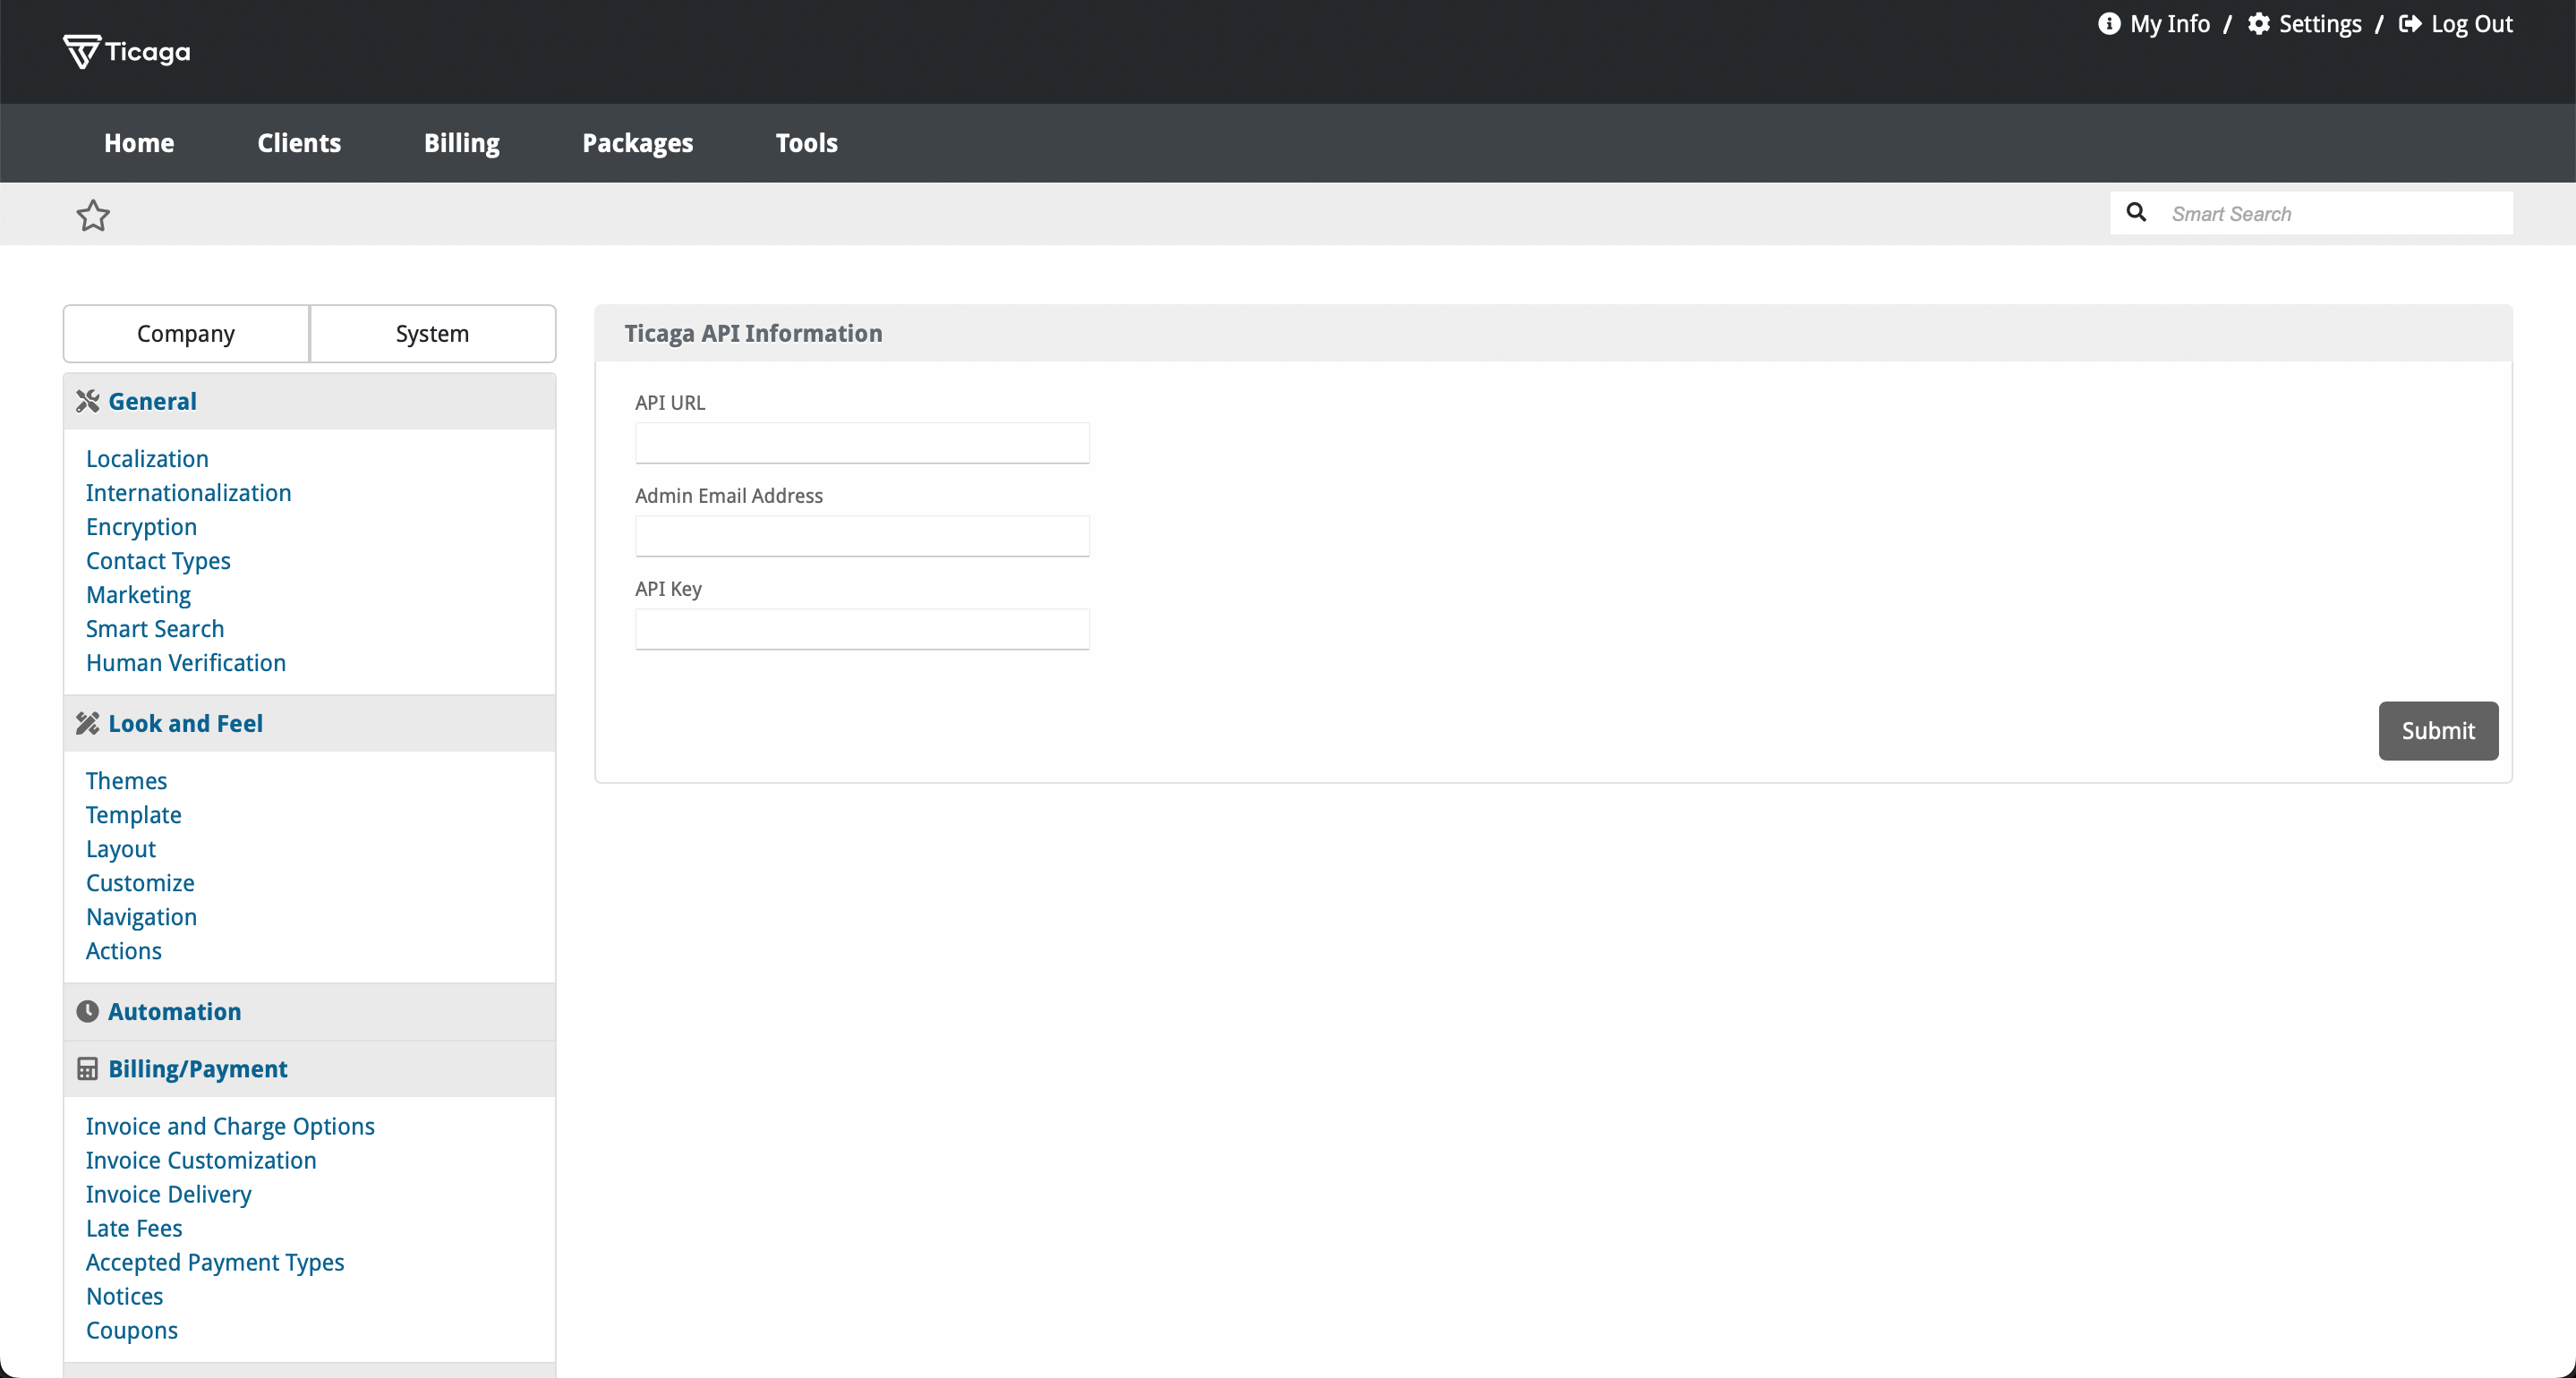Open the Packages menu

(x=637, y=143)
